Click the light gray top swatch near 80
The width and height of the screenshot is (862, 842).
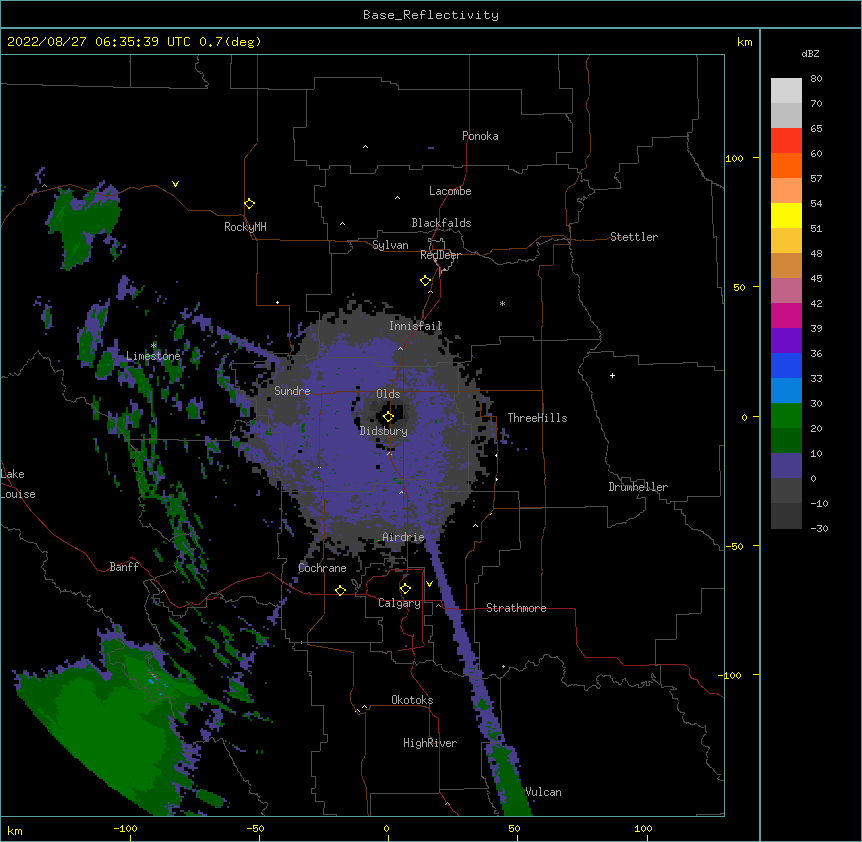click(x=786, y=91)
